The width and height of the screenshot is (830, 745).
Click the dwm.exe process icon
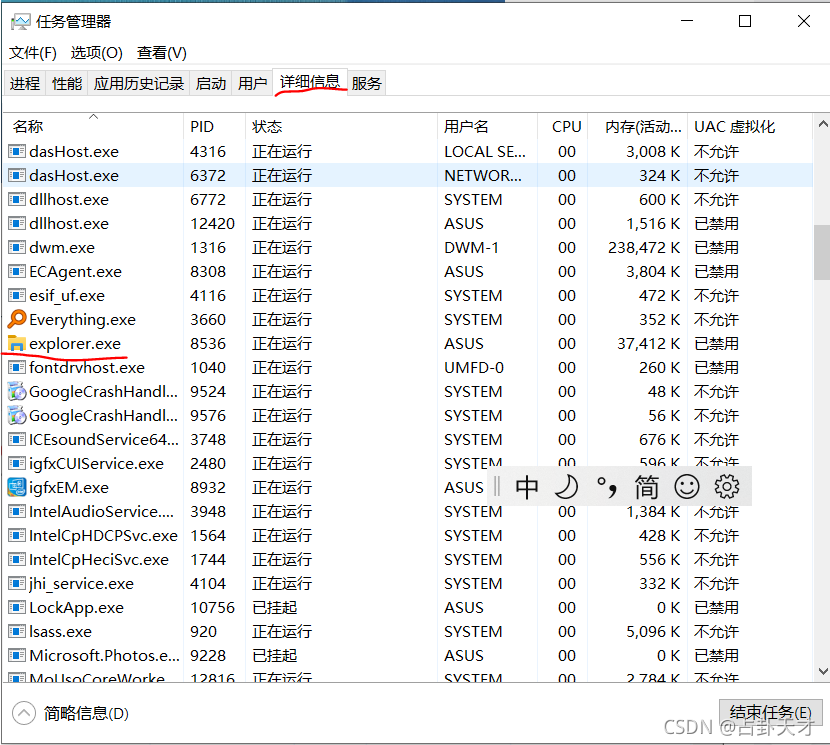coord(17,247)
